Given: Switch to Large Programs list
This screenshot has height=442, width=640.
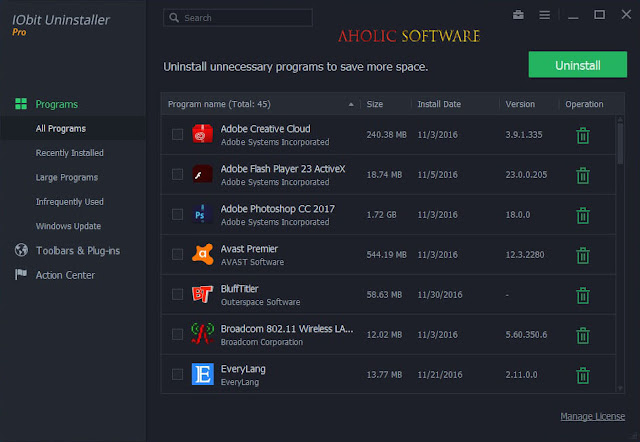Looking at the screenshot, I should [67, 178].
